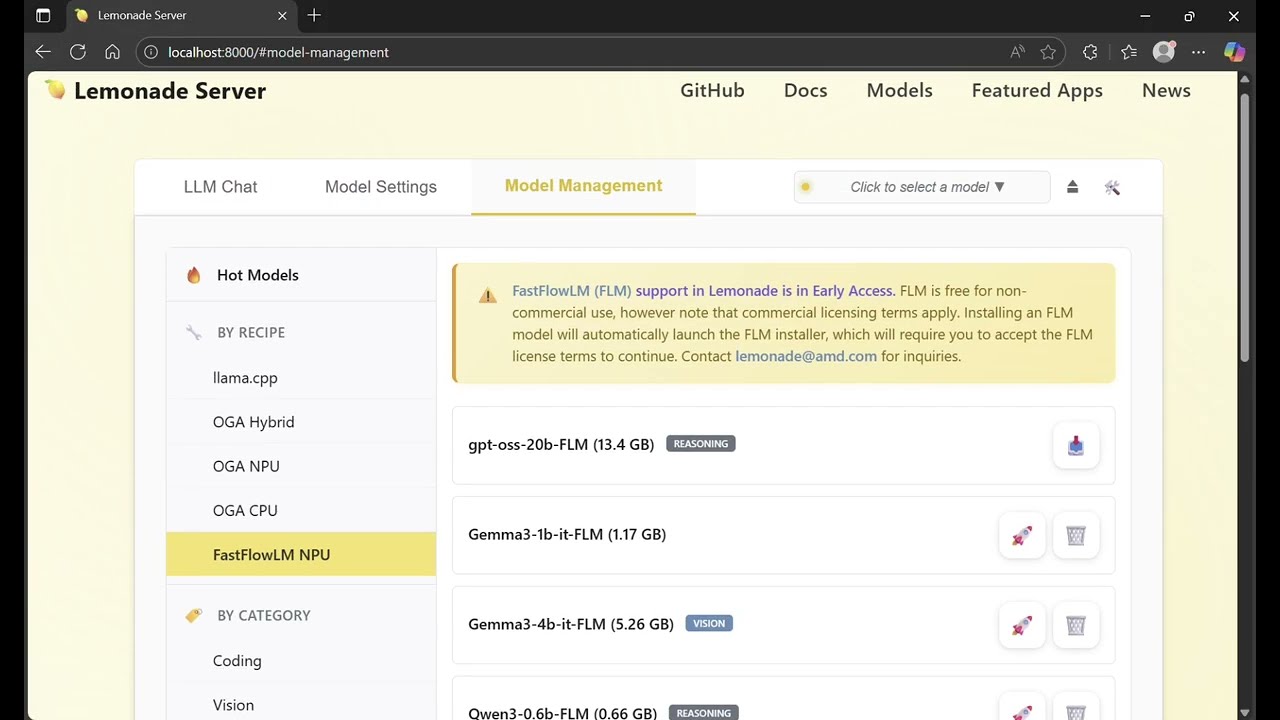Download the gpt-oss-20b-FLM model

[1076, 446]
